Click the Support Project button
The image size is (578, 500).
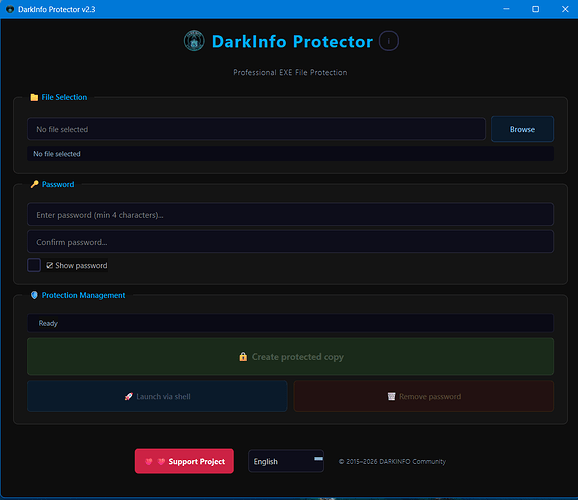tap(184, 461)
